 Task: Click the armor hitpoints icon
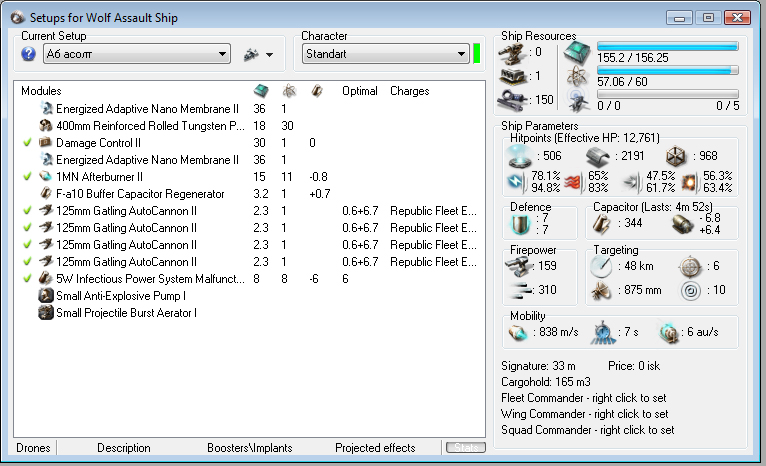(598, 155)
